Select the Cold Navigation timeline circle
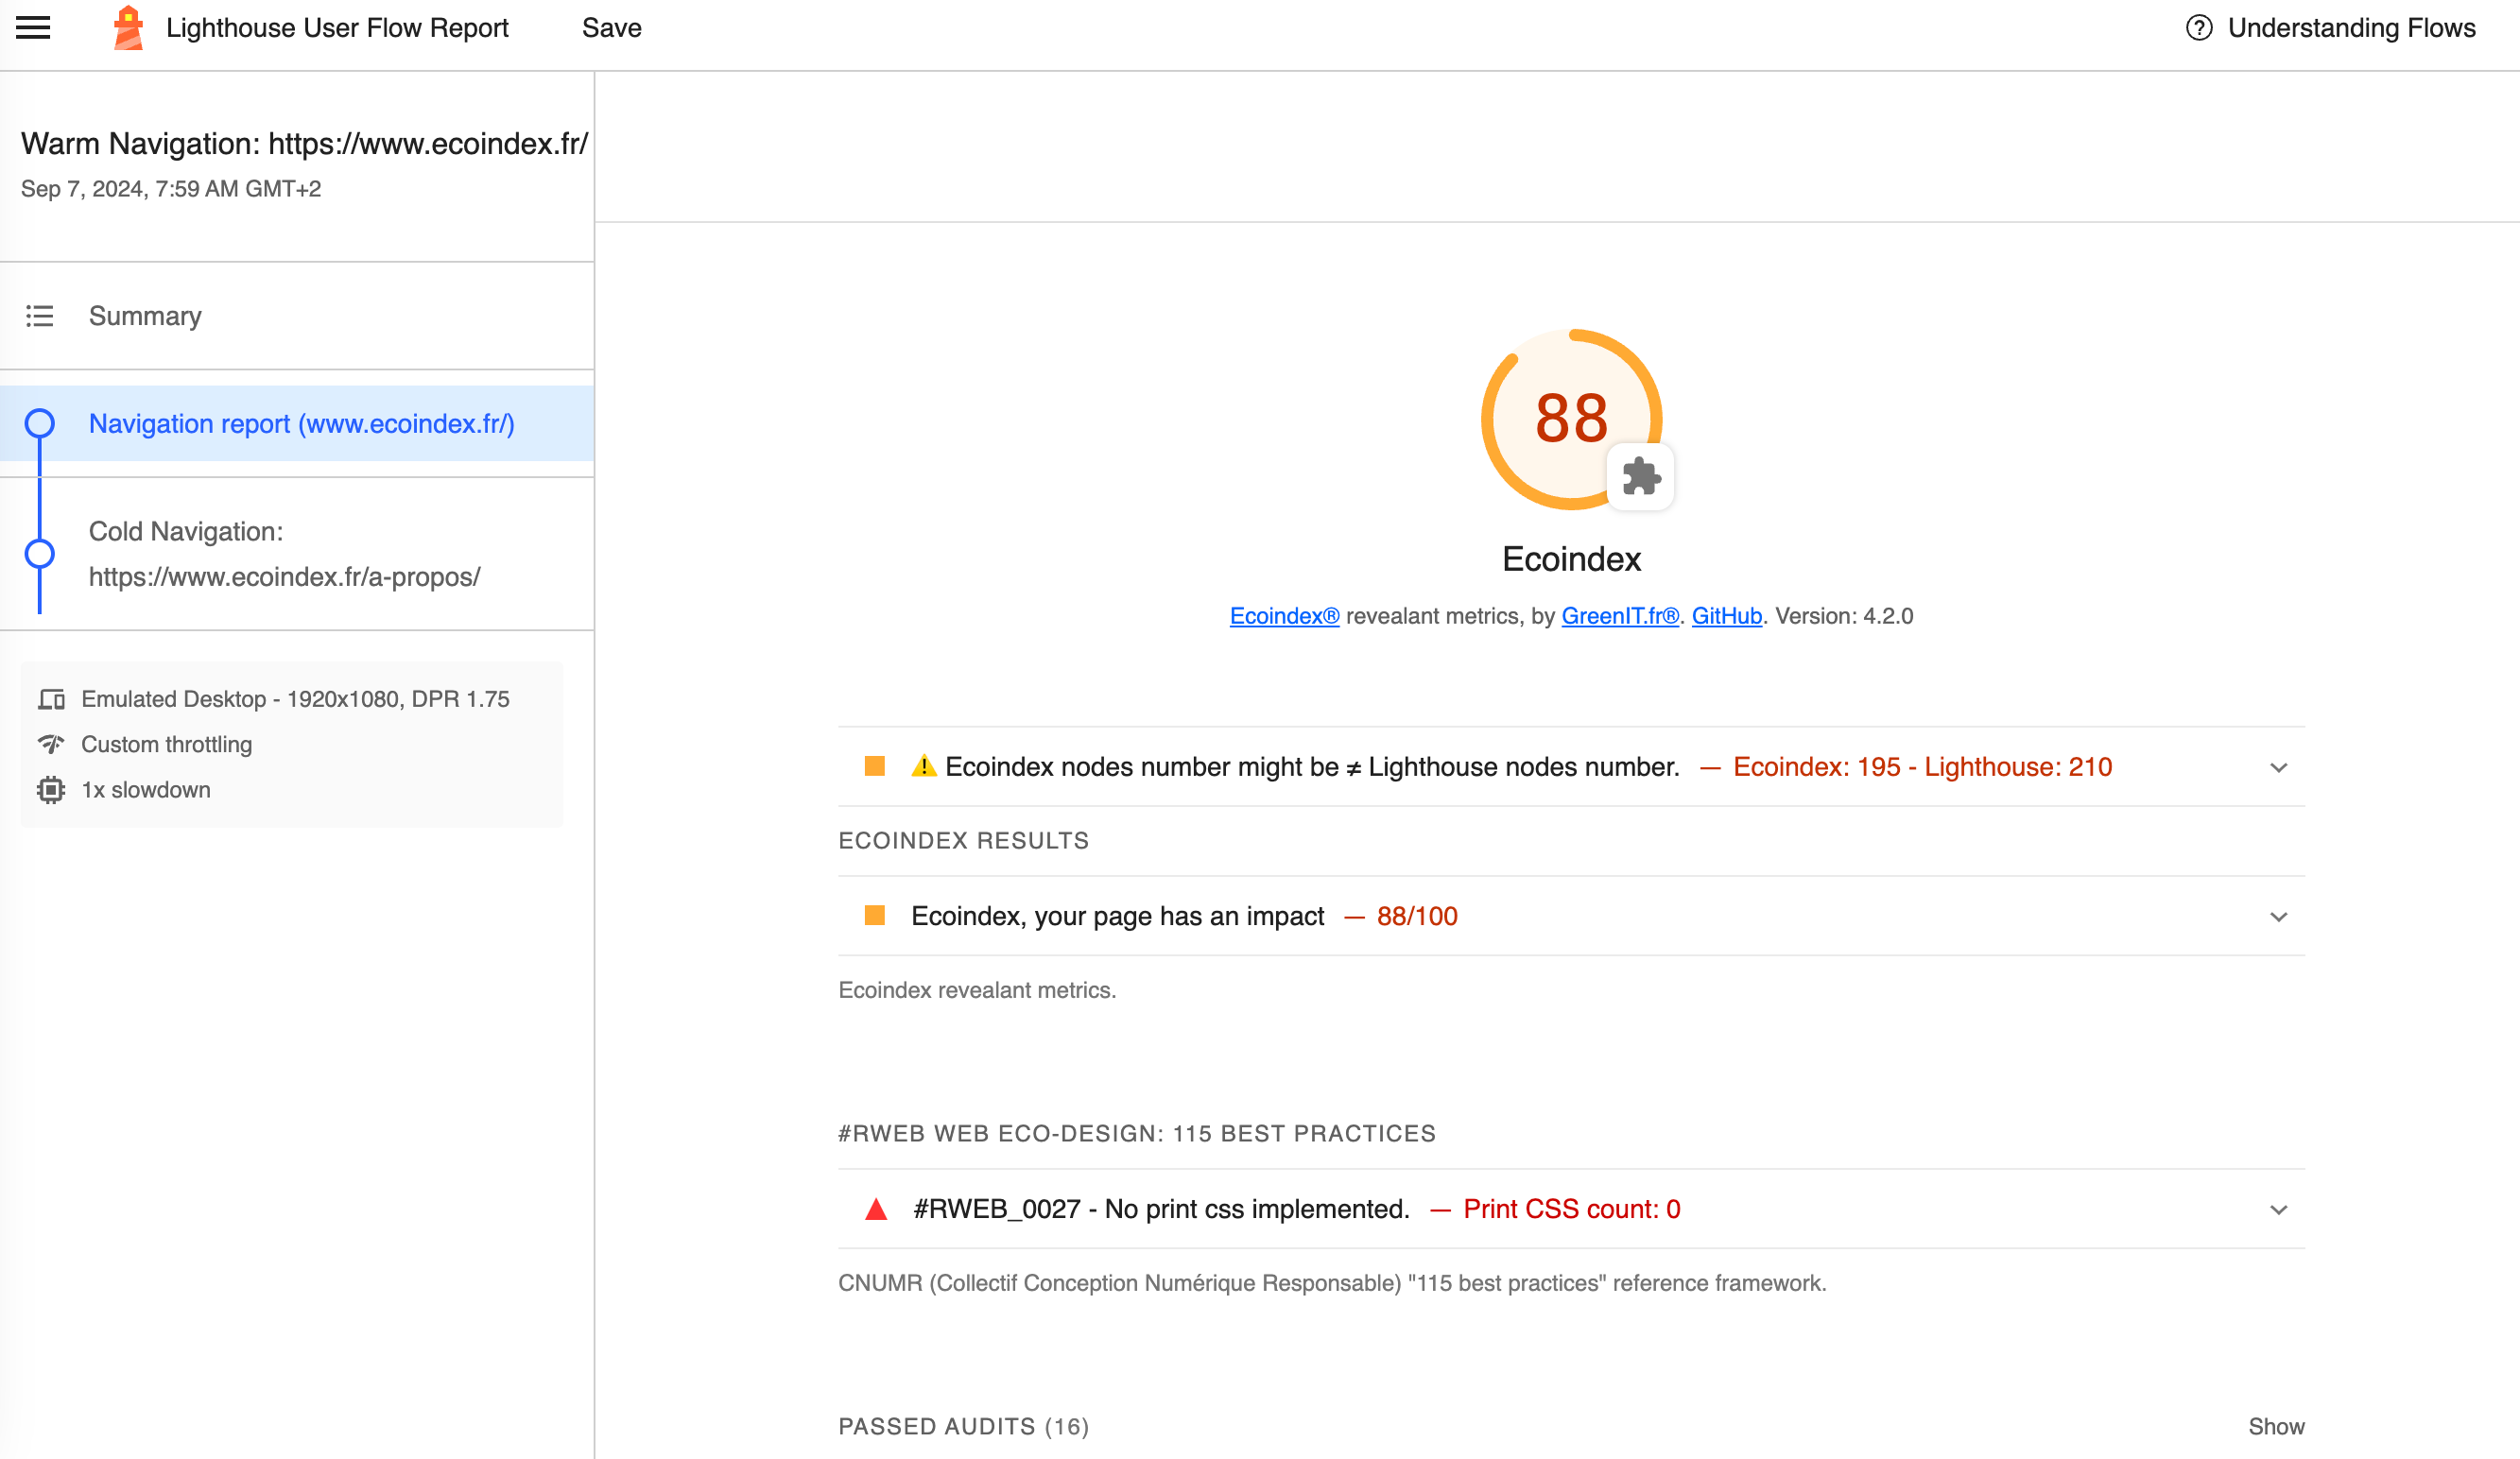 click(x=40, y=554)
